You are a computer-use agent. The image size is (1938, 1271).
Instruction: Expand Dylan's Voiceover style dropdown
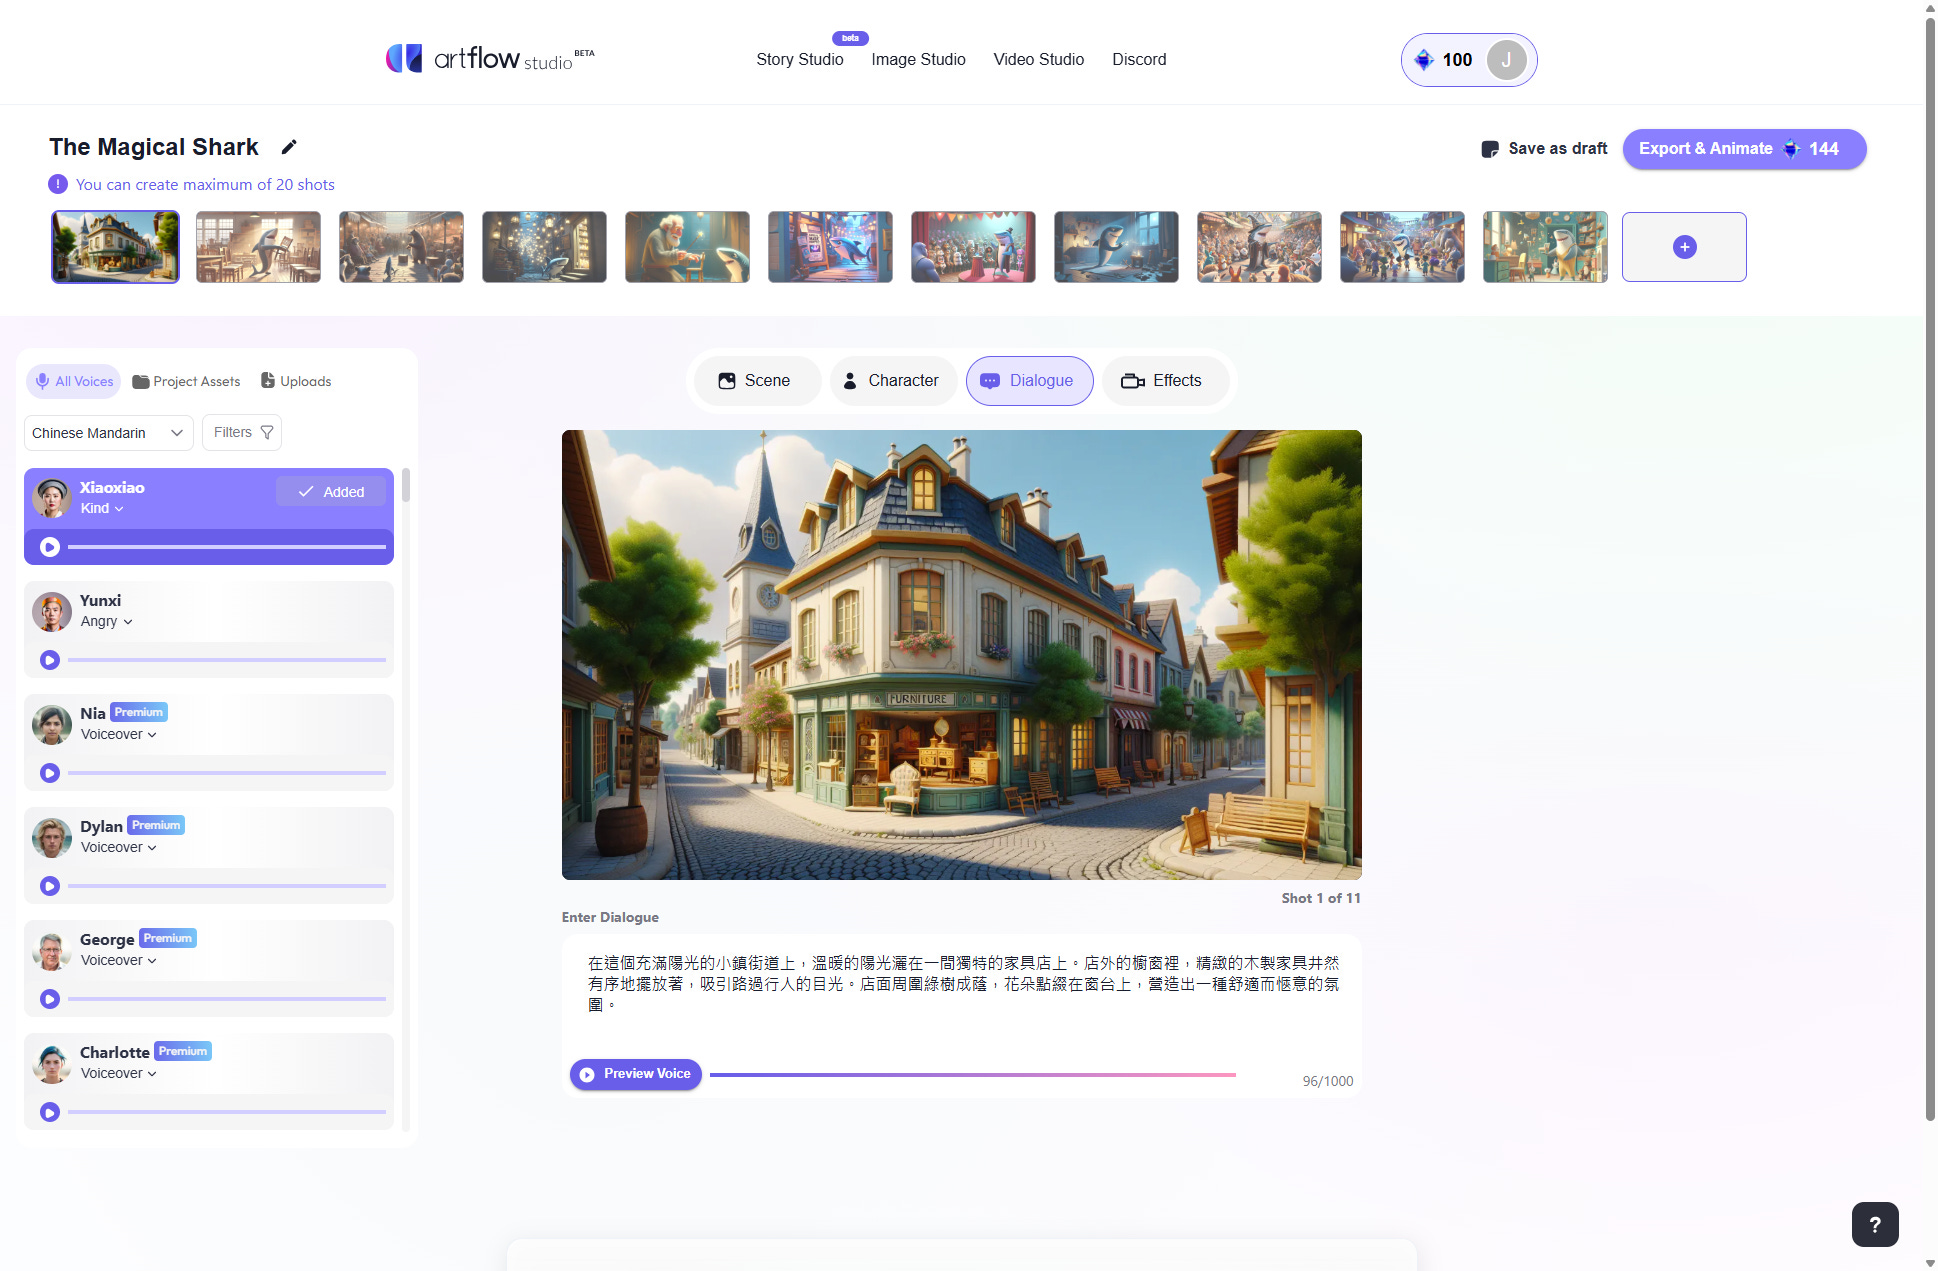coord(119,847)
